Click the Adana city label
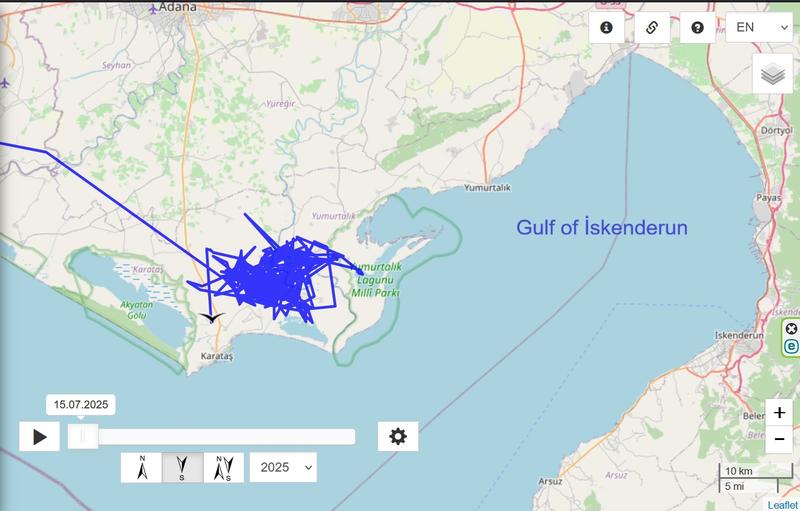This screenshot has height=511, width=800. (178, 7)
